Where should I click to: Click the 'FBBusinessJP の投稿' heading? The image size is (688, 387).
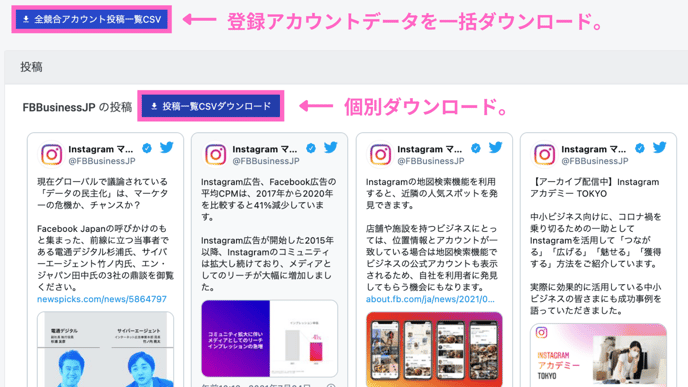[77, 107]
